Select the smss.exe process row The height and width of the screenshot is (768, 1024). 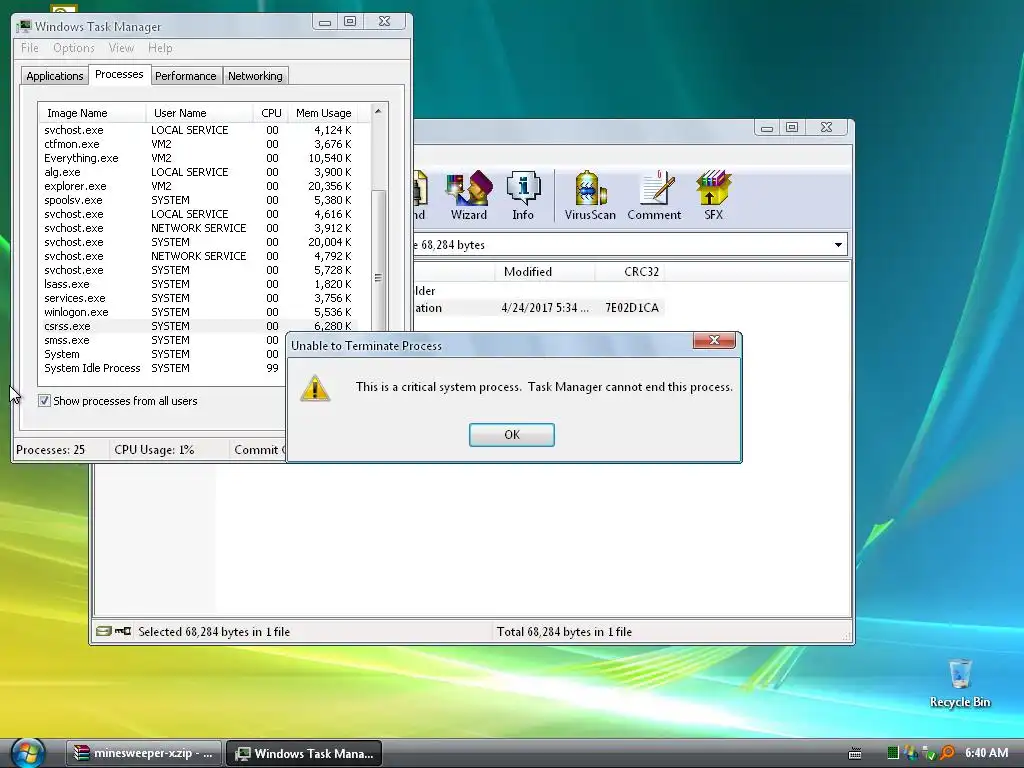pos(163,340)
